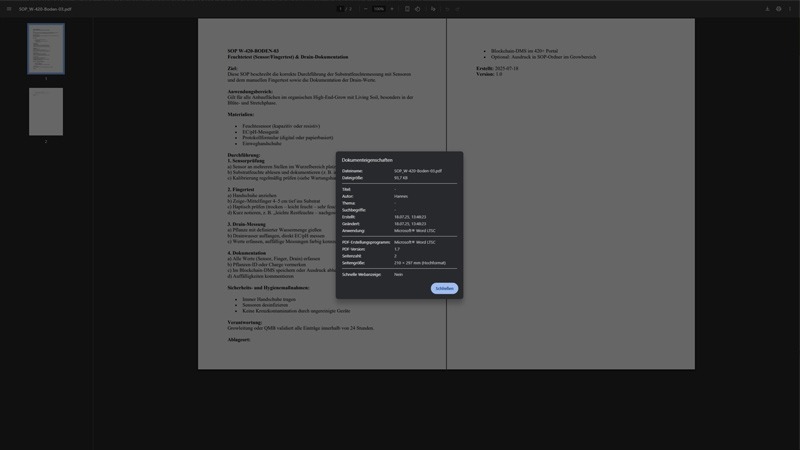Image resolution: width=800 pixels, height=450 pixels.
Task: Rotate the document counterclockwise
Action: coord(418,9)
